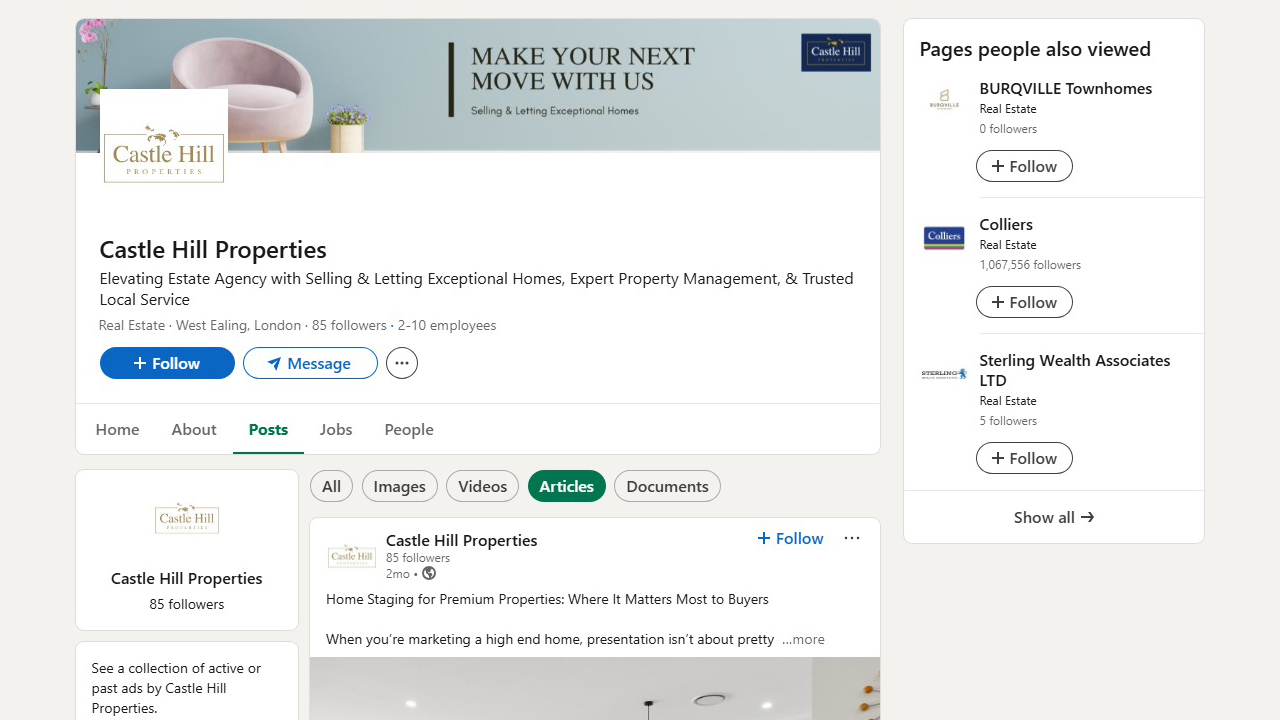
Task: Open Castle Hill Properties logo in header
Action: 164,151
